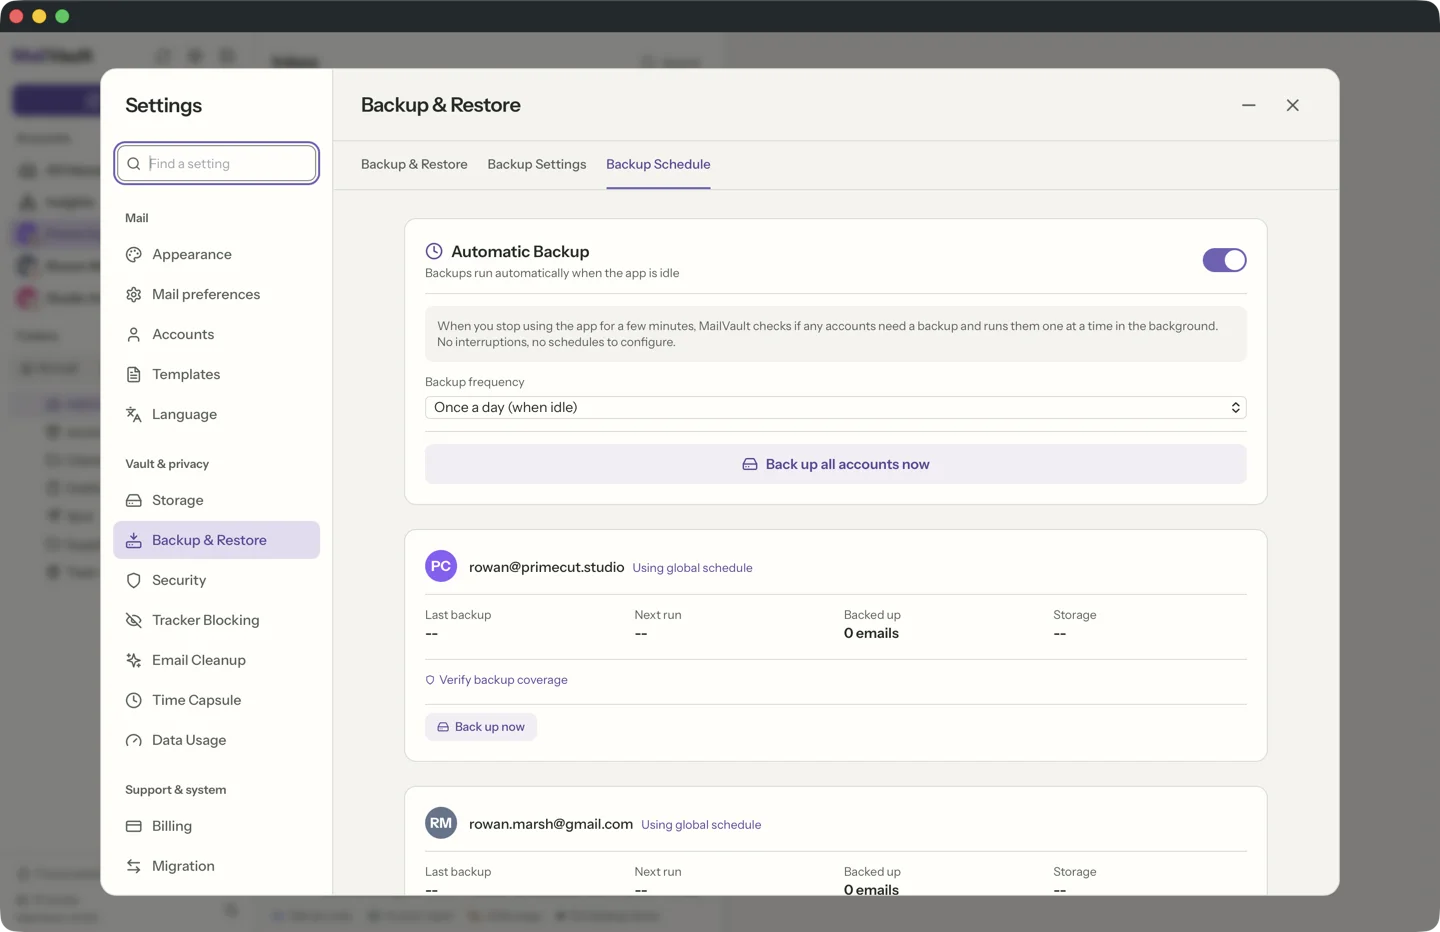The image size is (1440, 932).
Task: Open Storage drive icon
Action: point(134,500)
